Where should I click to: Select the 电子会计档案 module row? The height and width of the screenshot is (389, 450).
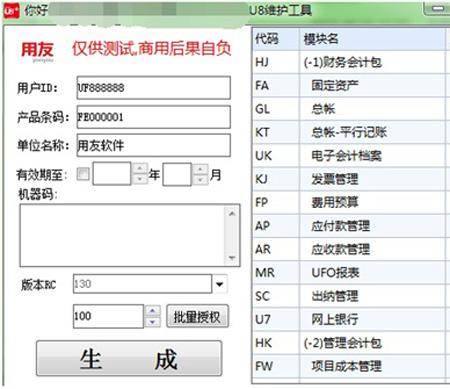point(349,155)
